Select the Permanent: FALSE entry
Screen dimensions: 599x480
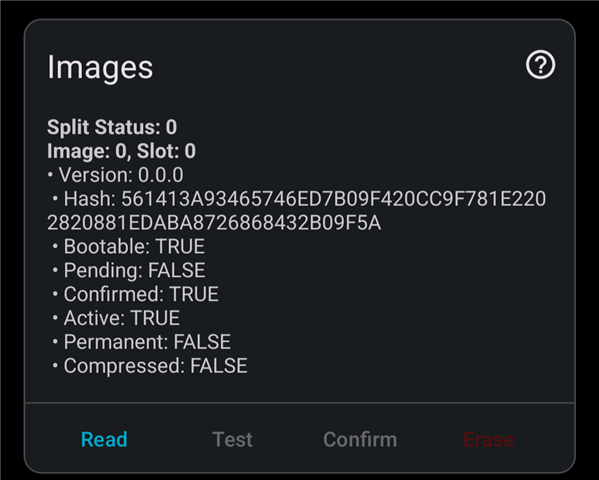[141, 342]
